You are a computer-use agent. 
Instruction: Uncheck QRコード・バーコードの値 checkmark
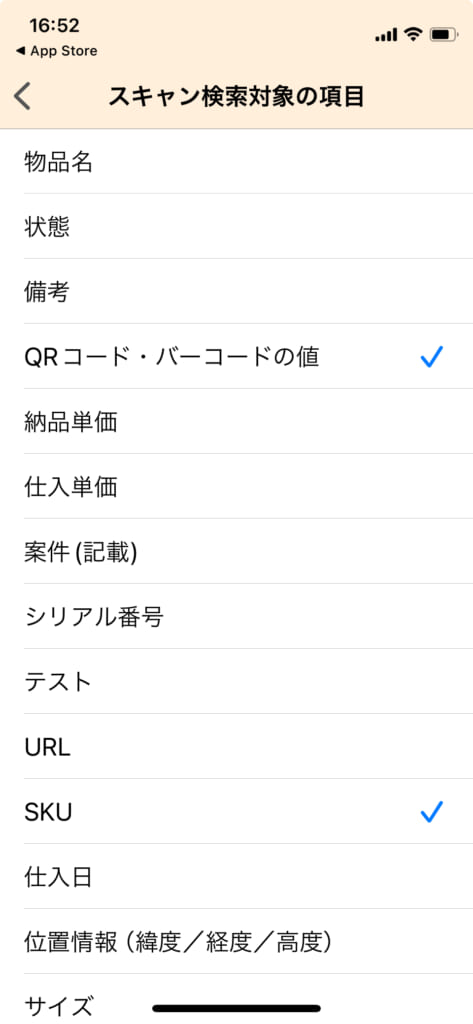tap(432, 357)
